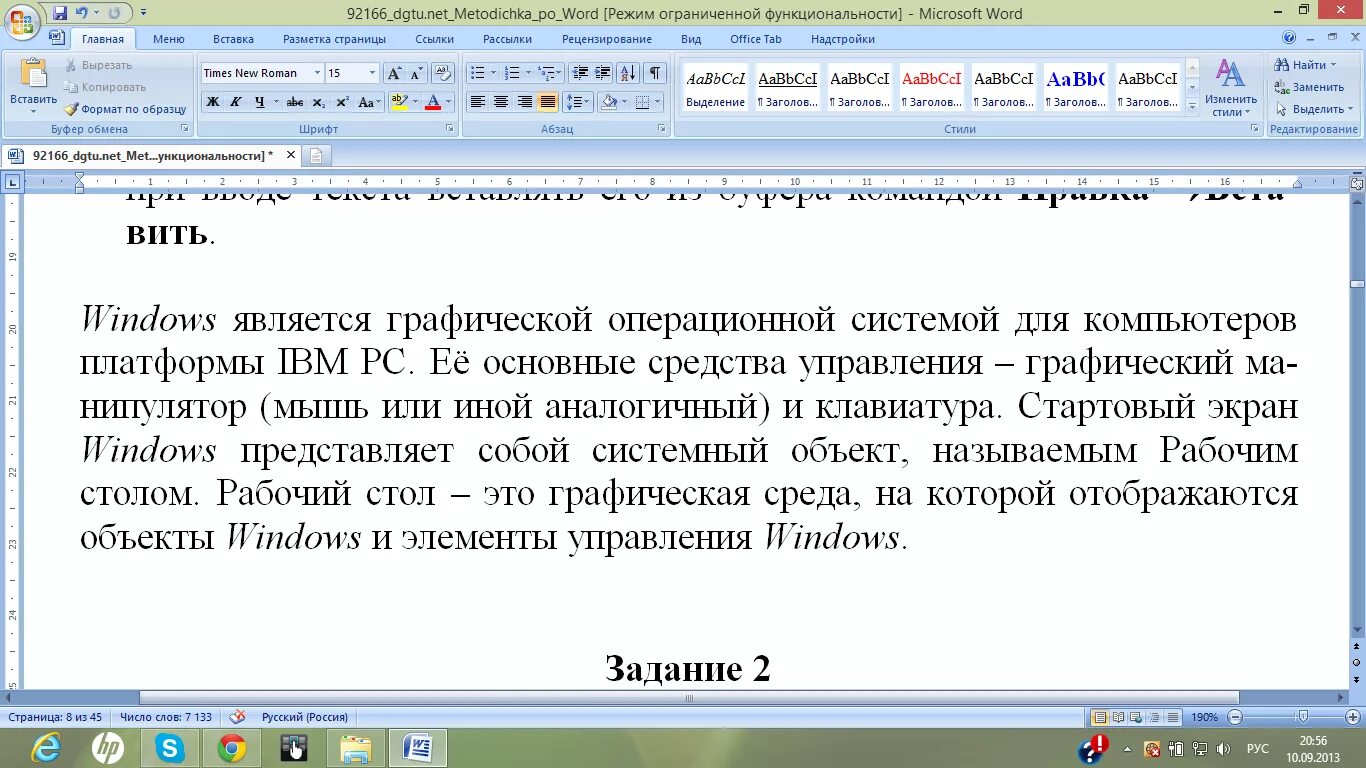Apply yellow text highlight color
This screenshot has width=1366, height=768.
coord(399,102)
